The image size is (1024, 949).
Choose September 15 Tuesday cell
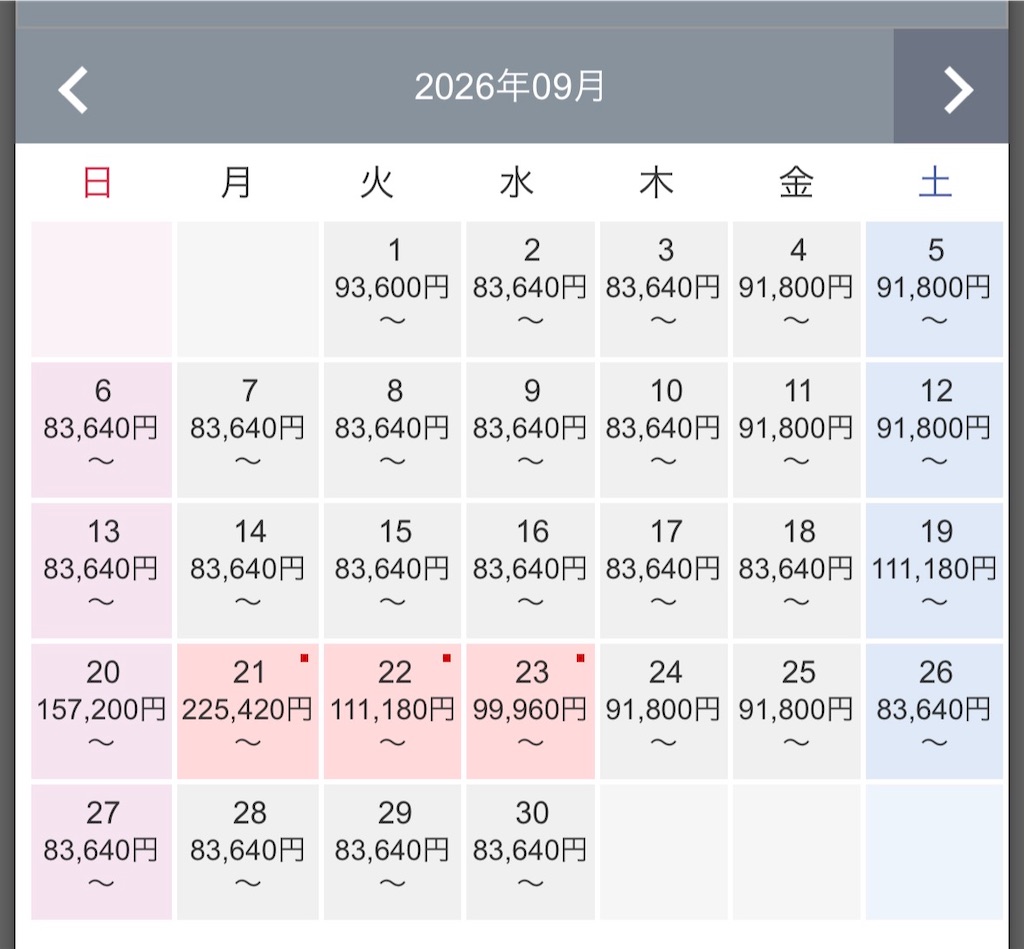tap(392, 570)
